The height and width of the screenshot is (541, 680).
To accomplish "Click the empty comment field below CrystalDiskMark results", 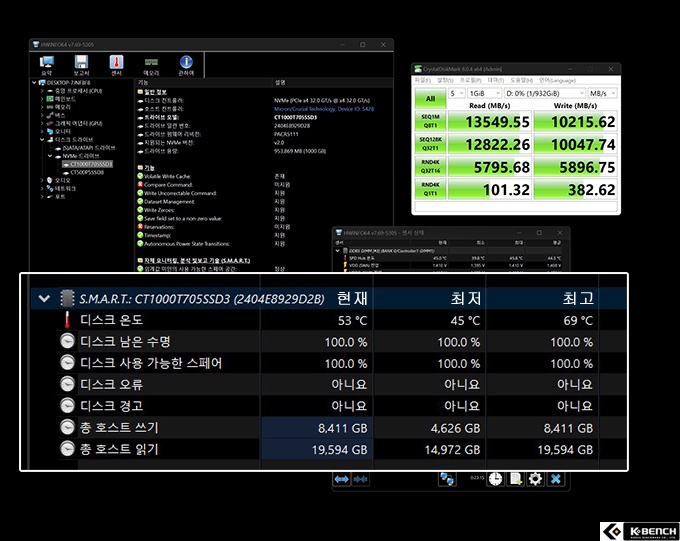I will (516, 207).
